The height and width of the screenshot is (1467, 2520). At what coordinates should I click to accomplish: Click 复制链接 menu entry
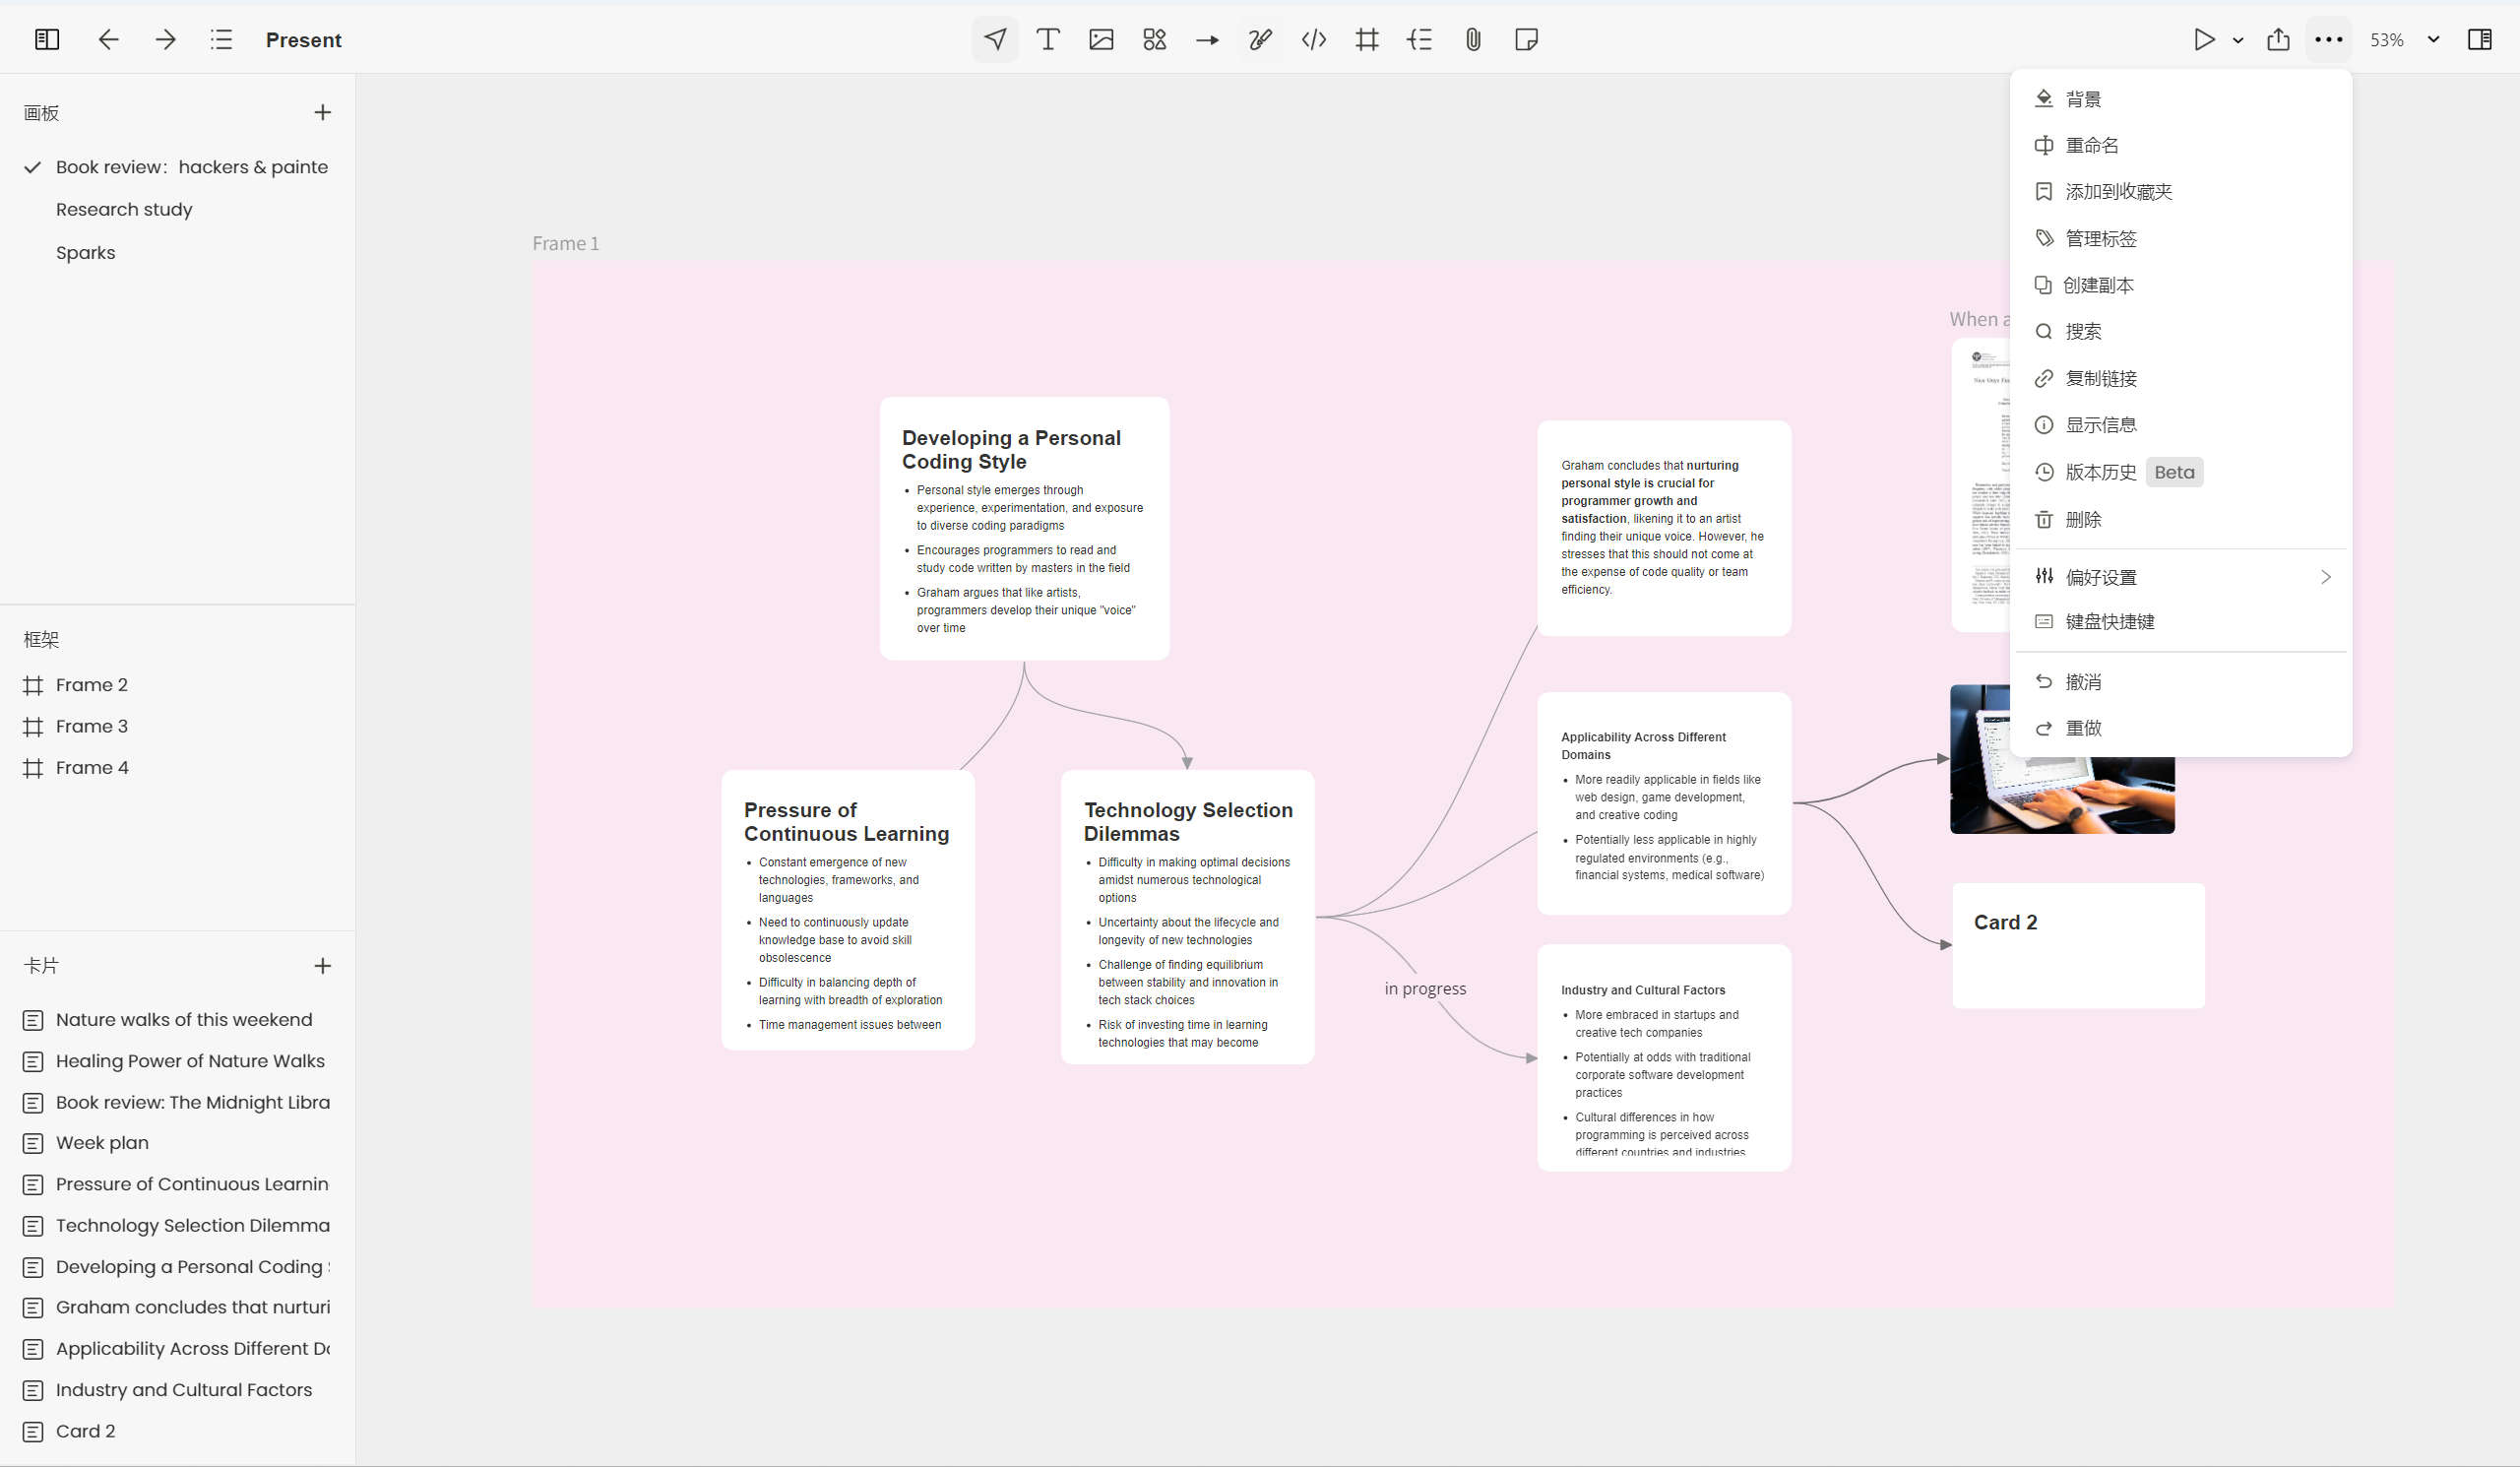[x=2180, y=378]
